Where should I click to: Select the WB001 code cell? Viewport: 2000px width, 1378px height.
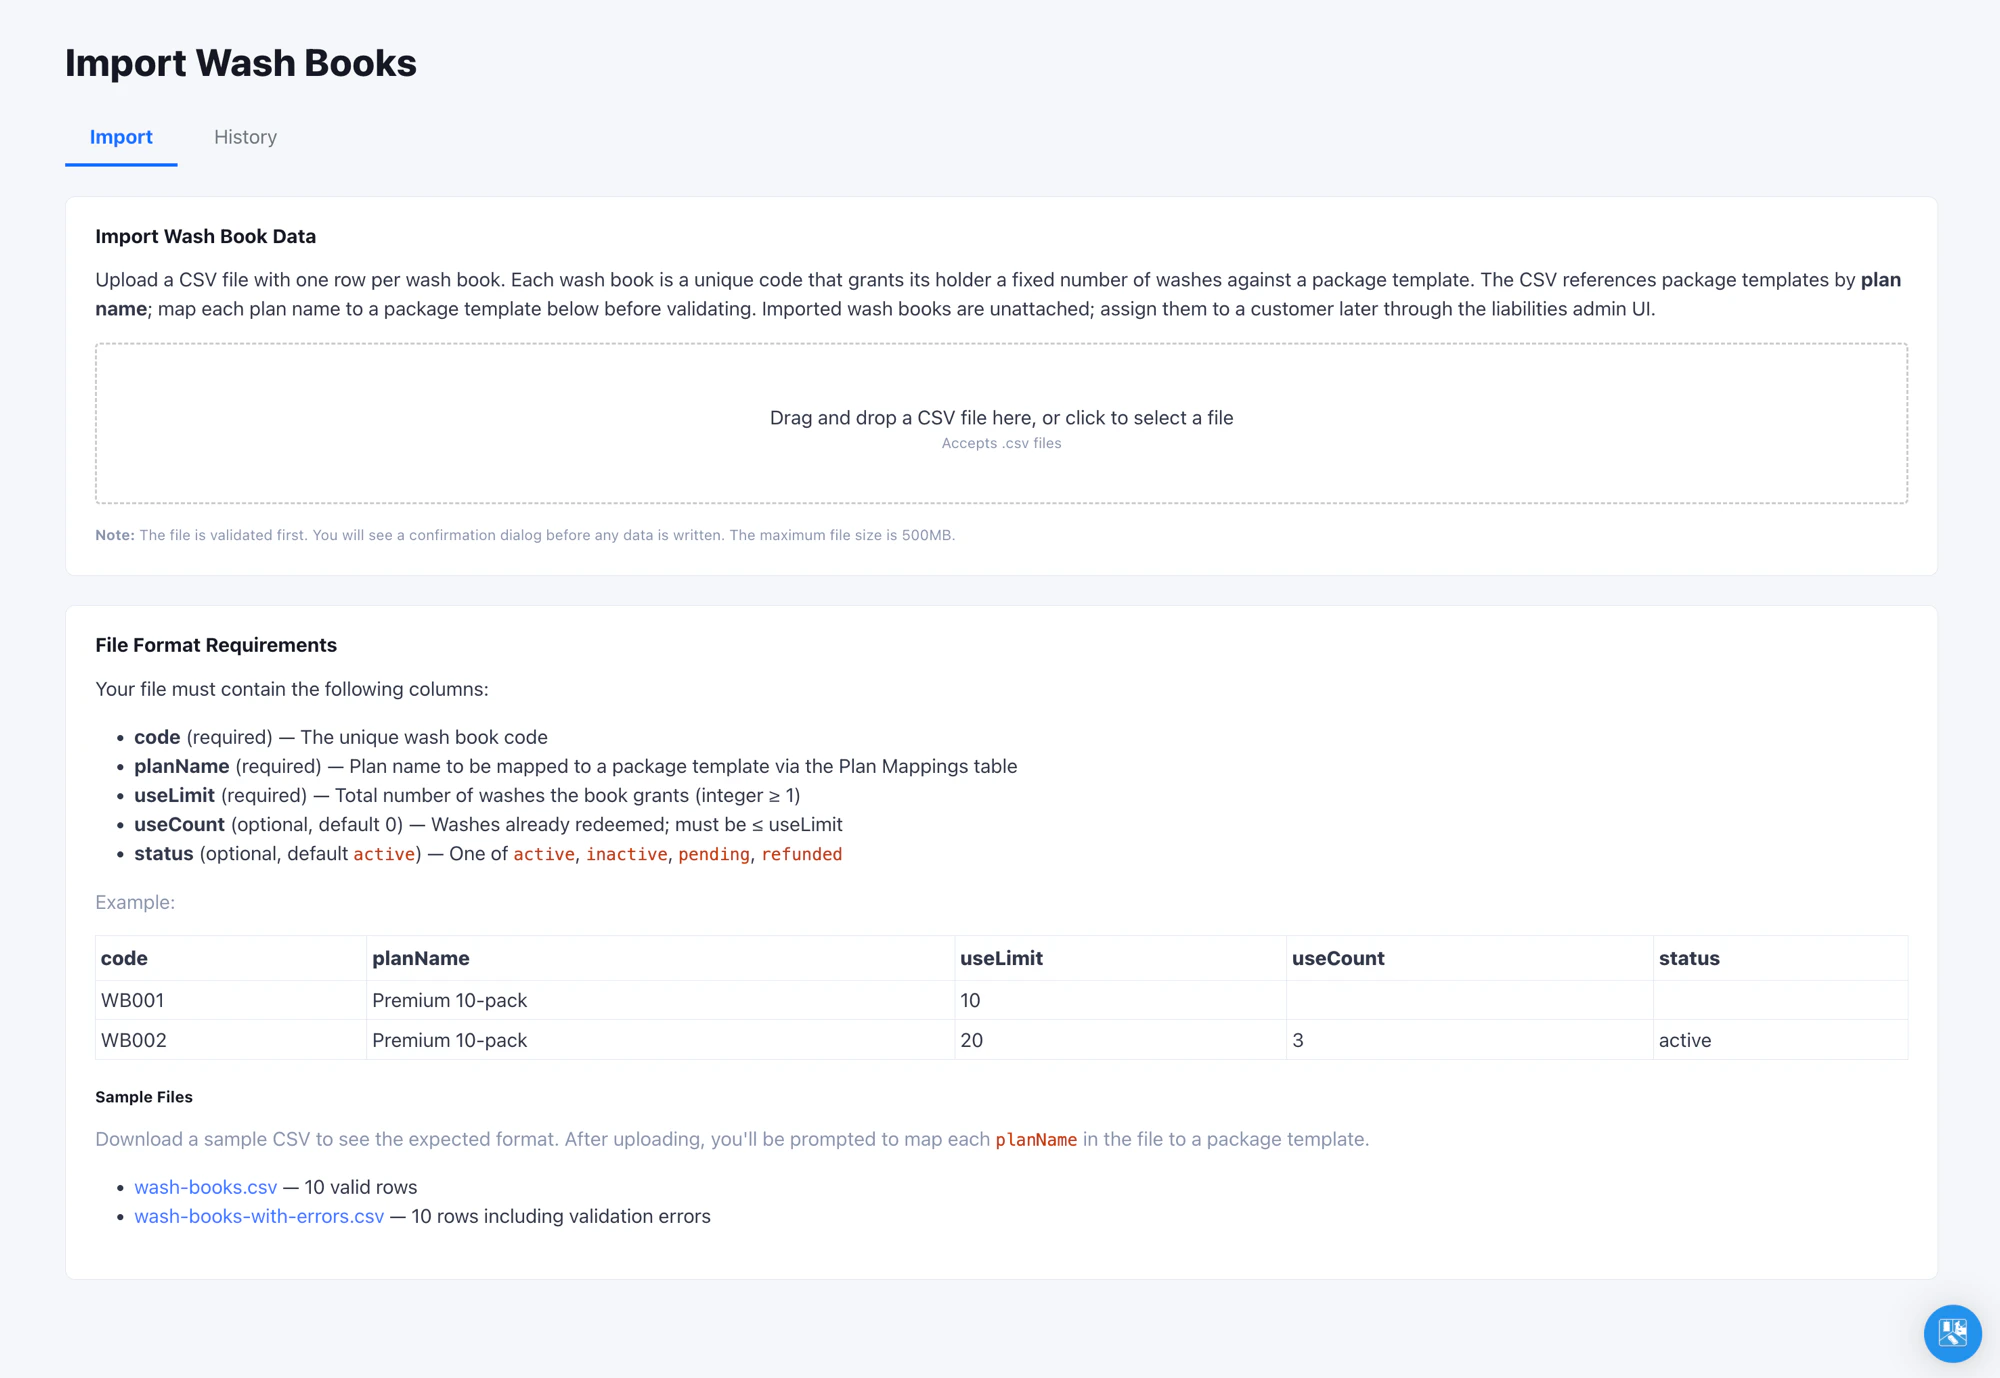coord(231,1000)
